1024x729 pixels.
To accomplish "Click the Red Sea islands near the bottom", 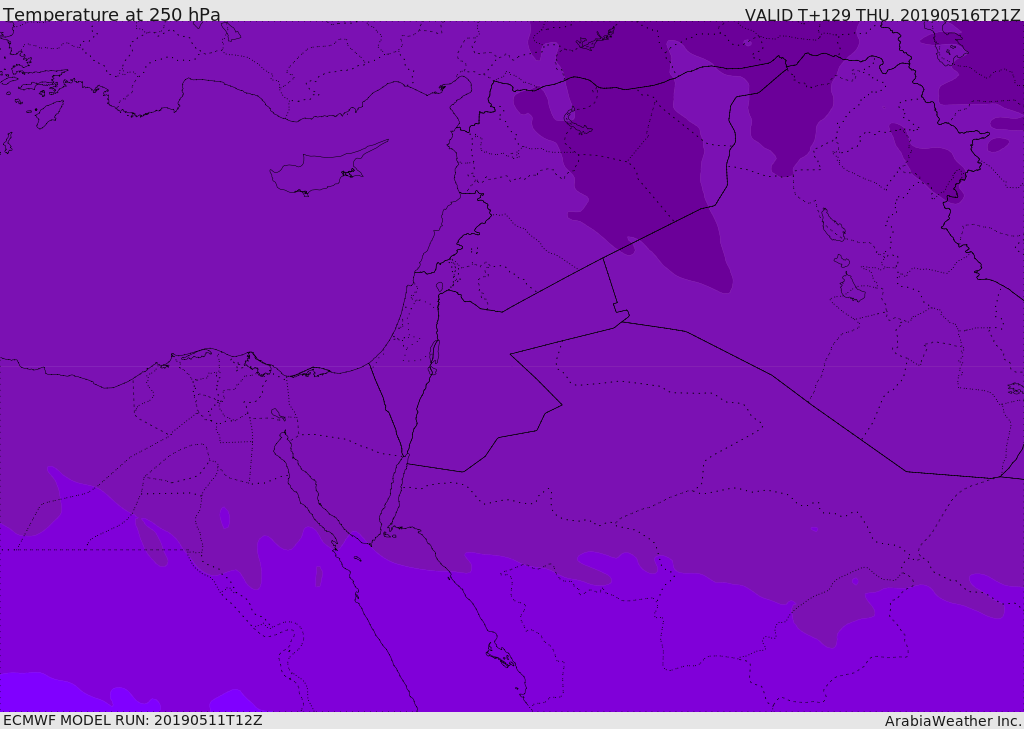I will click(500, 655).
